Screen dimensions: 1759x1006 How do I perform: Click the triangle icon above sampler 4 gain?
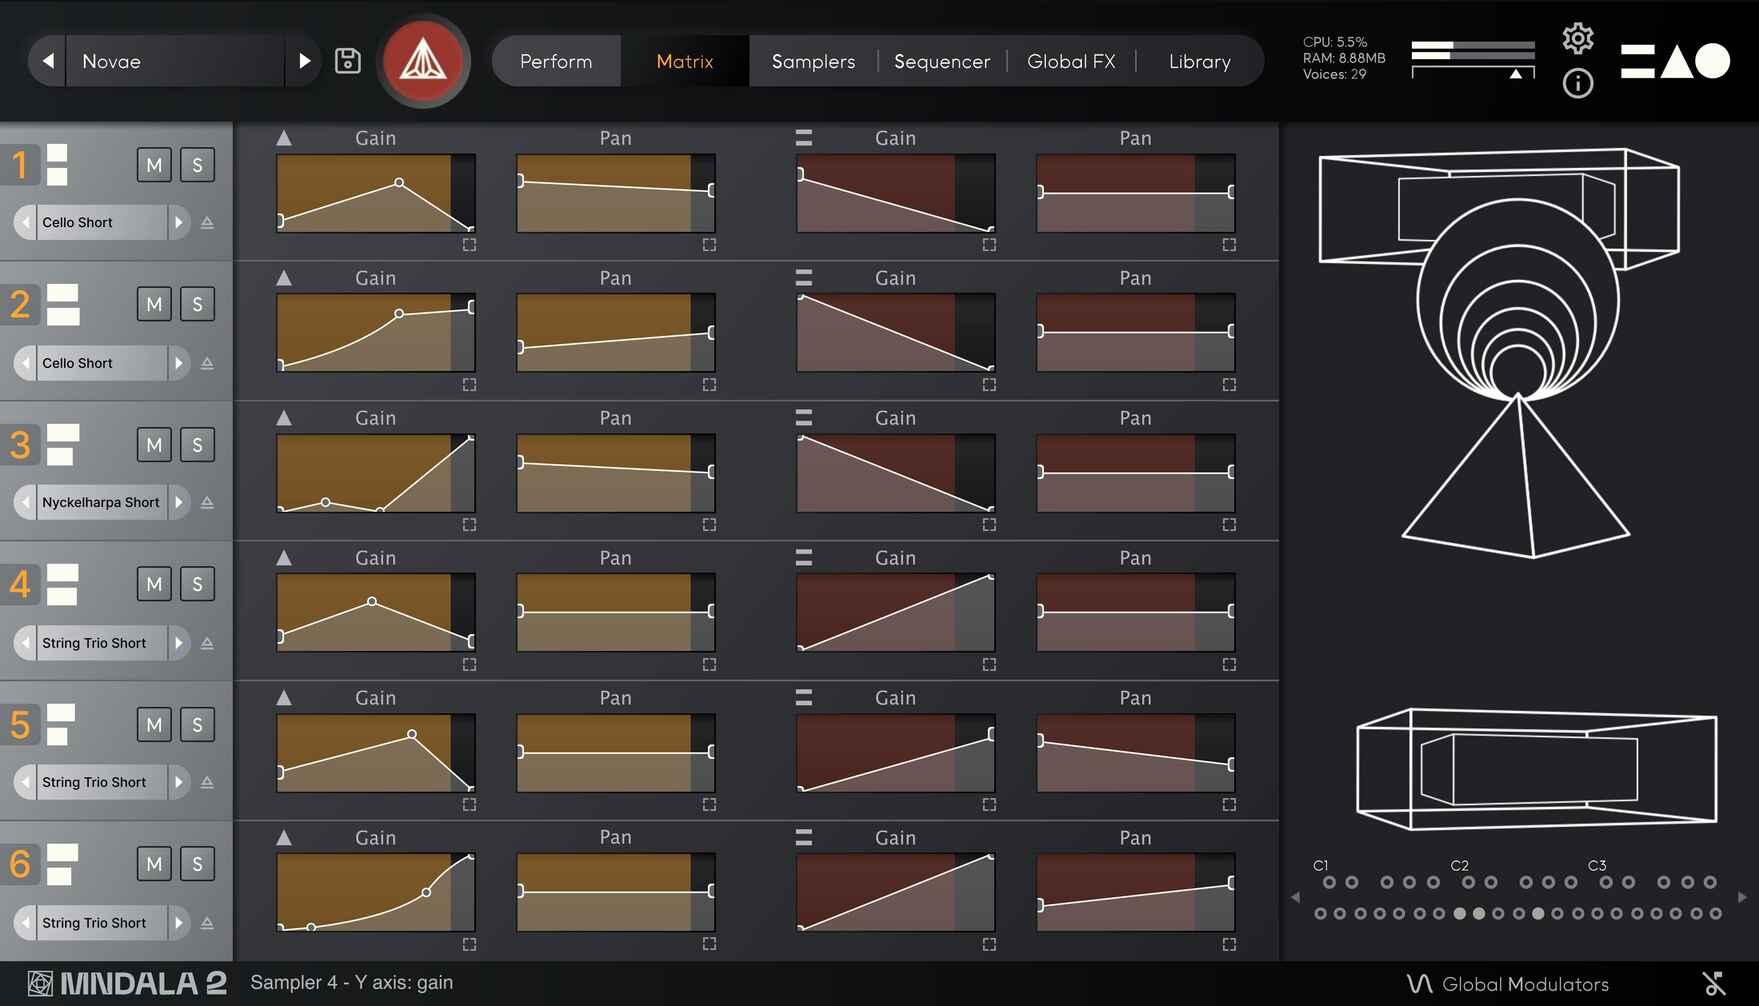pyautogui.click(x=284, y=558)
